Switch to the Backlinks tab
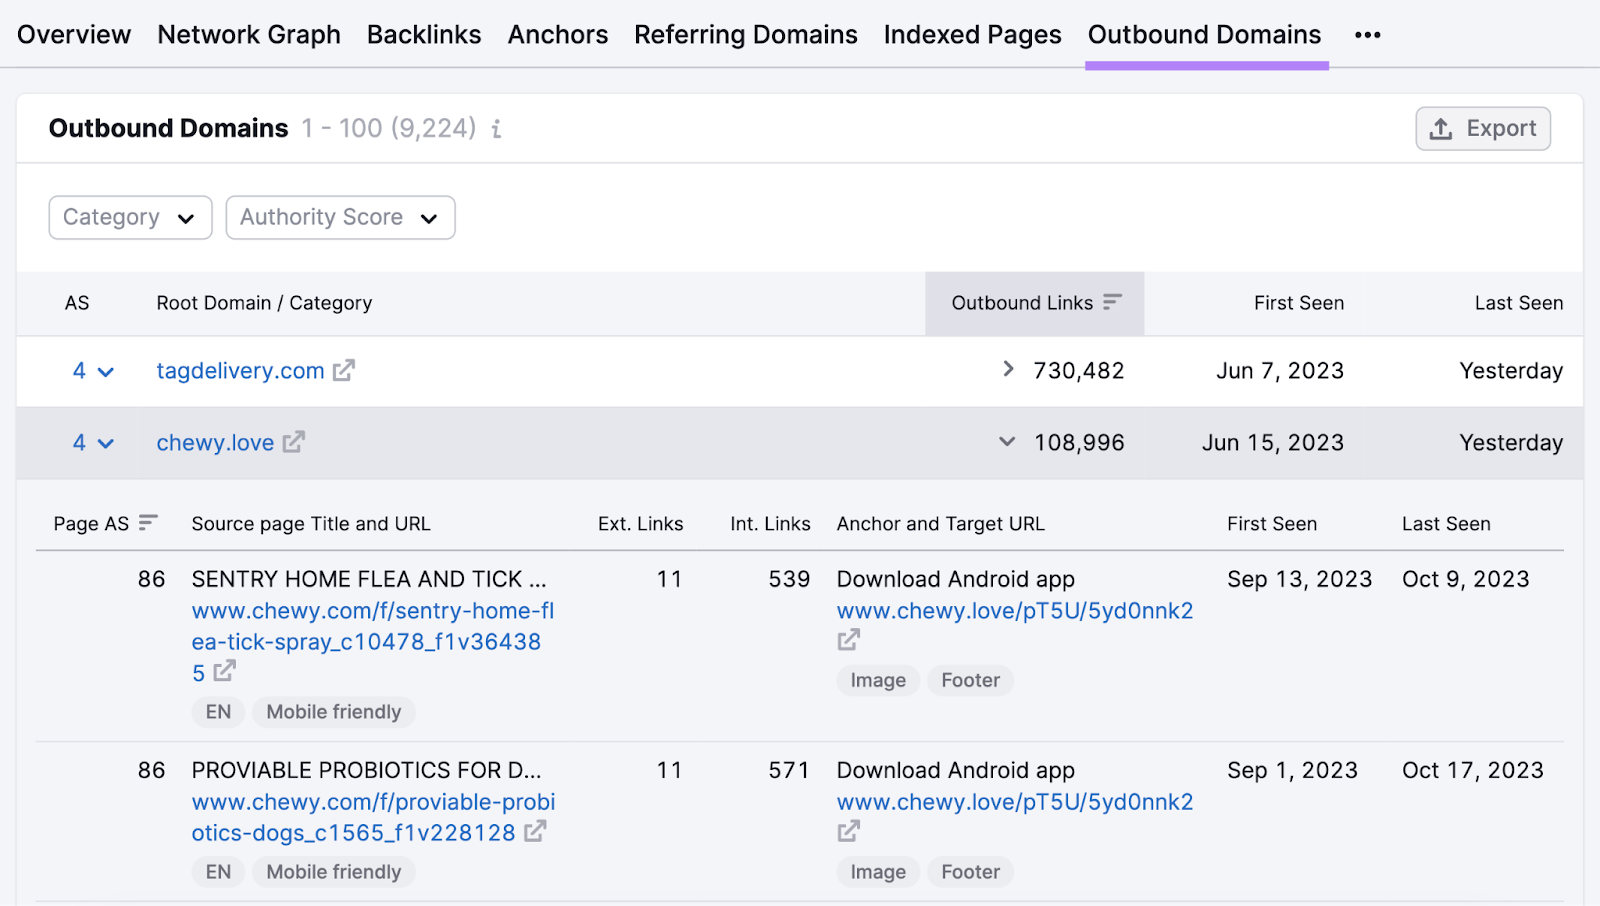Screen dimensions: 1600x906 coord(424,33)
